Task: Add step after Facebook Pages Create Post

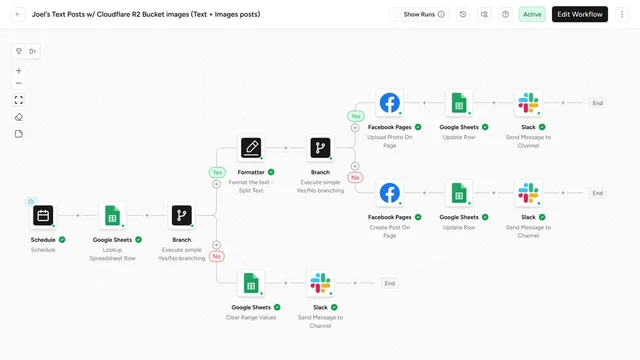Action: [x=424, y=193]
